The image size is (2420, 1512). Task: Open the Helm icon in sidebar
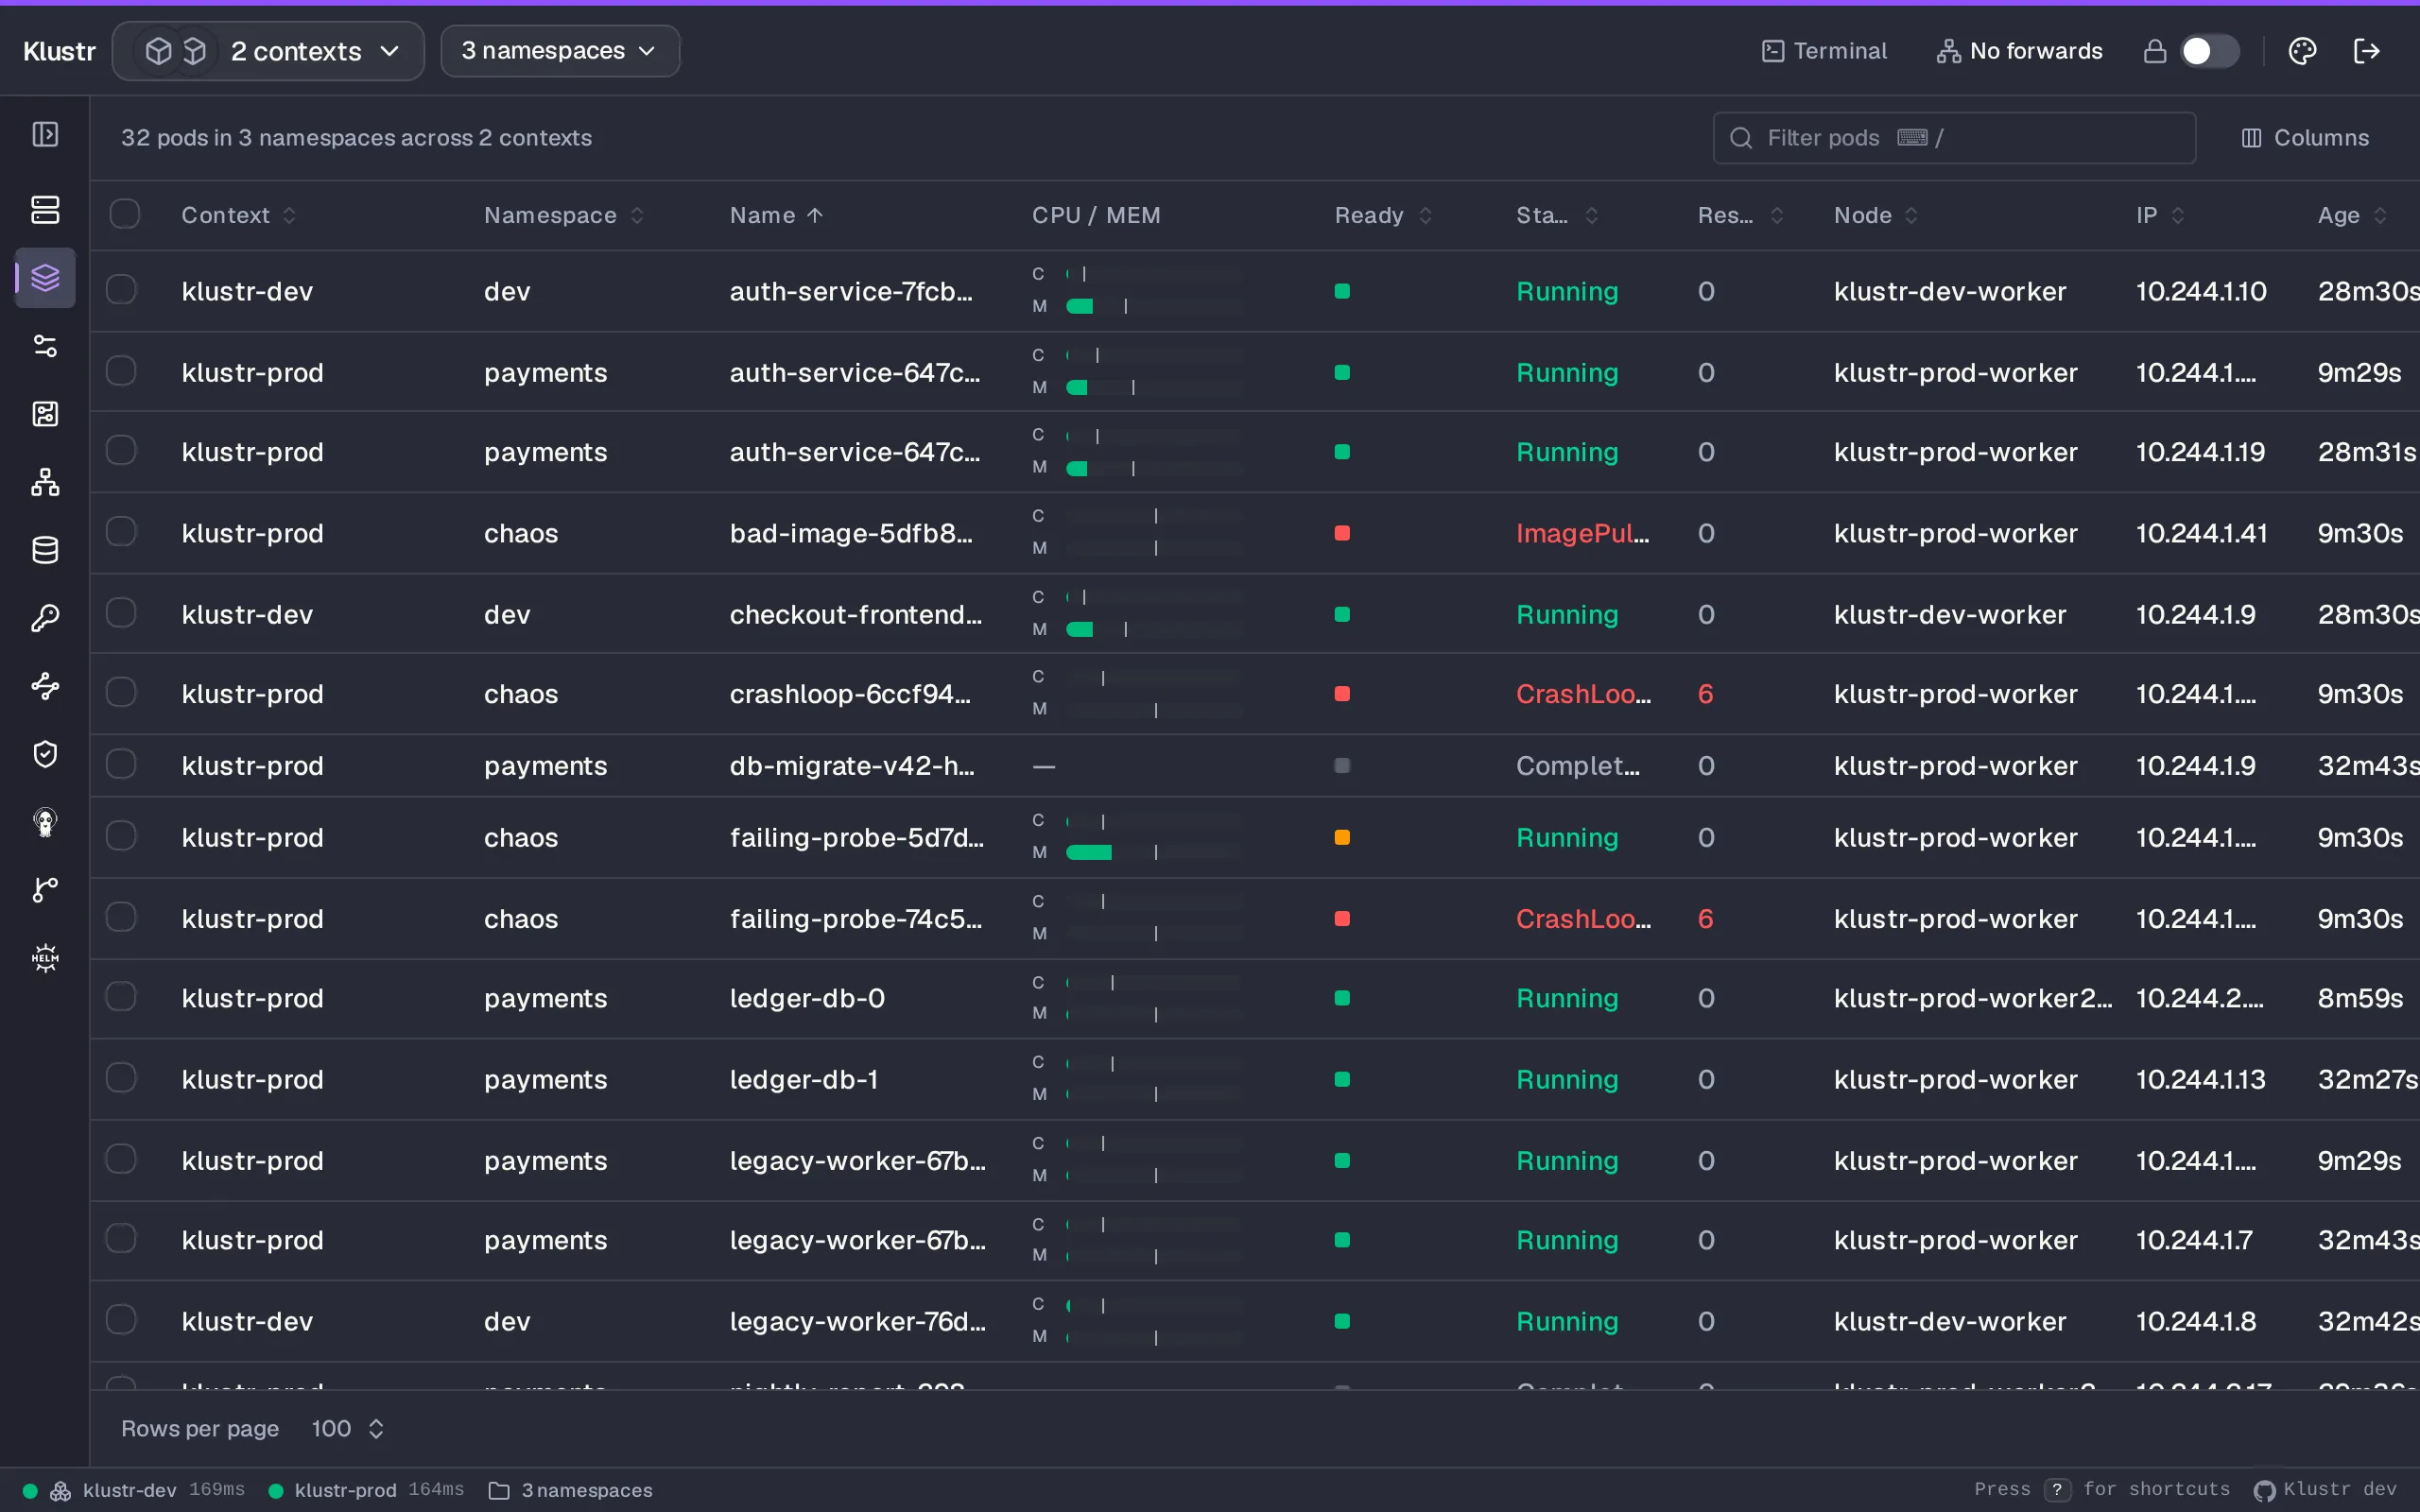(x=45, y=958)
